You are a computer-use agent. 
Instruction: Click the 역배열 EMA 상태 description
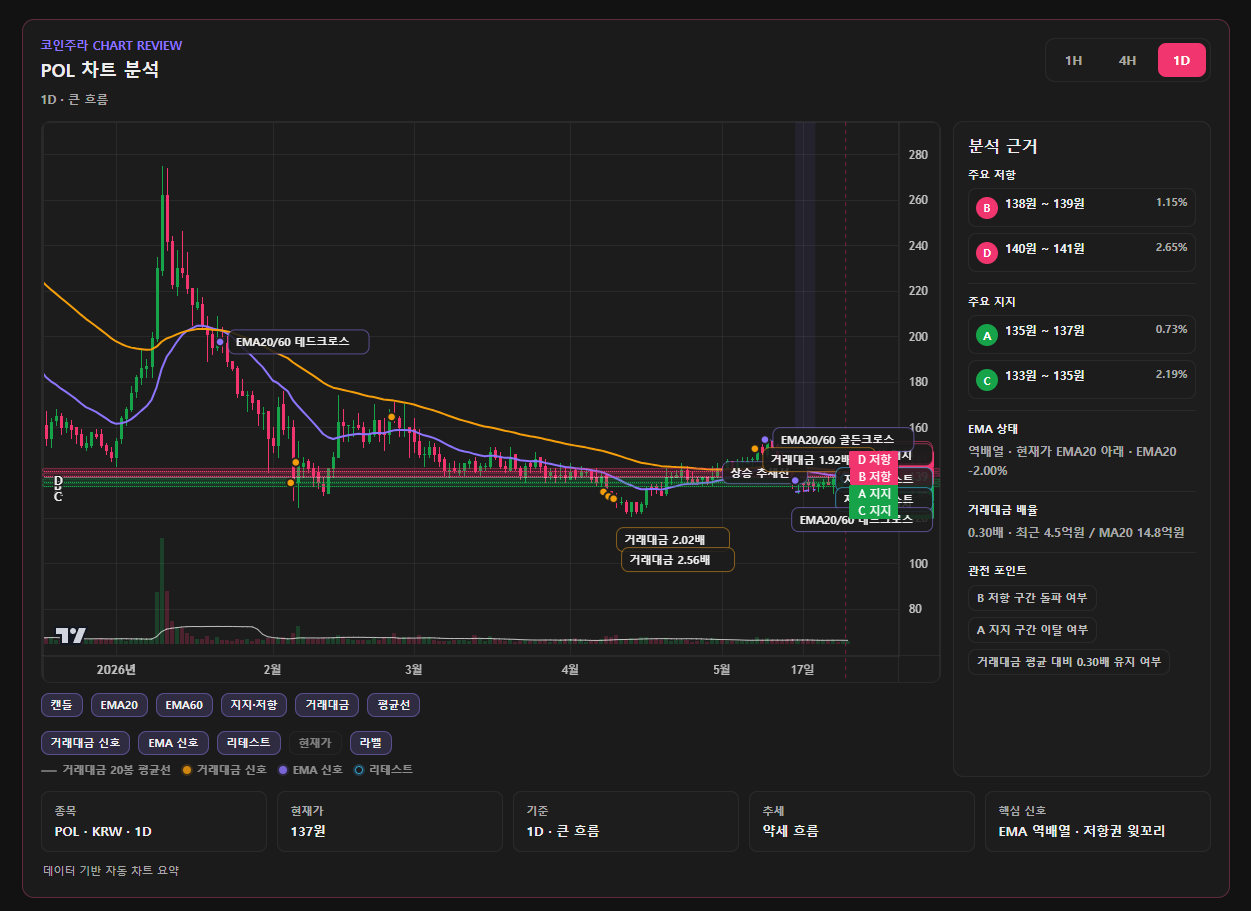(1072, 461)
